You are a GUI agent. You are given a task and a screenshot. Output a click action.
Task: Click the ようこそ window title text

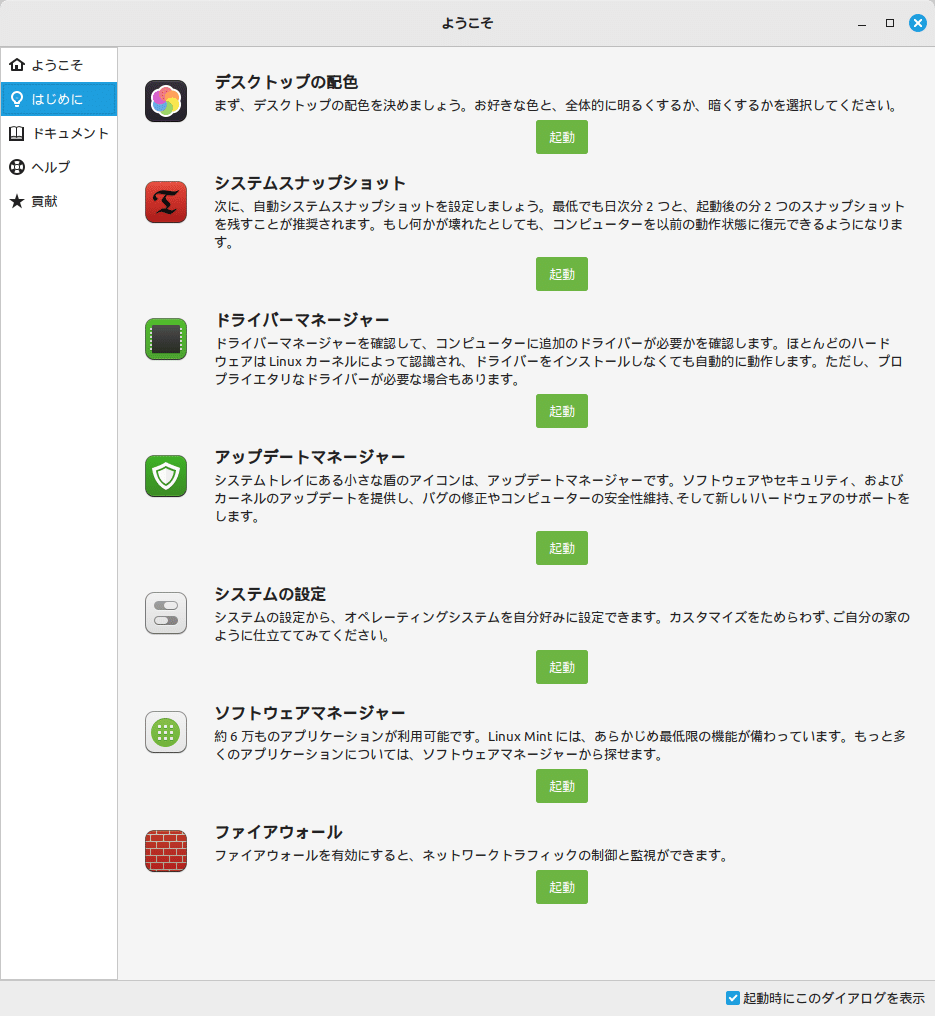467,23
